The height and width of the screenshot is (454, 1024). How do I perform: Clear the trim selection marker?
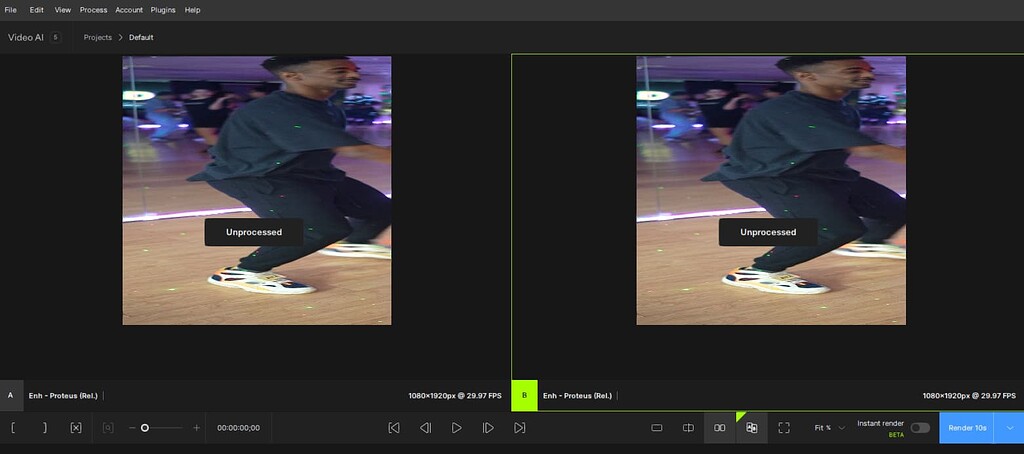pyautogui.click(x=76, y=428)
